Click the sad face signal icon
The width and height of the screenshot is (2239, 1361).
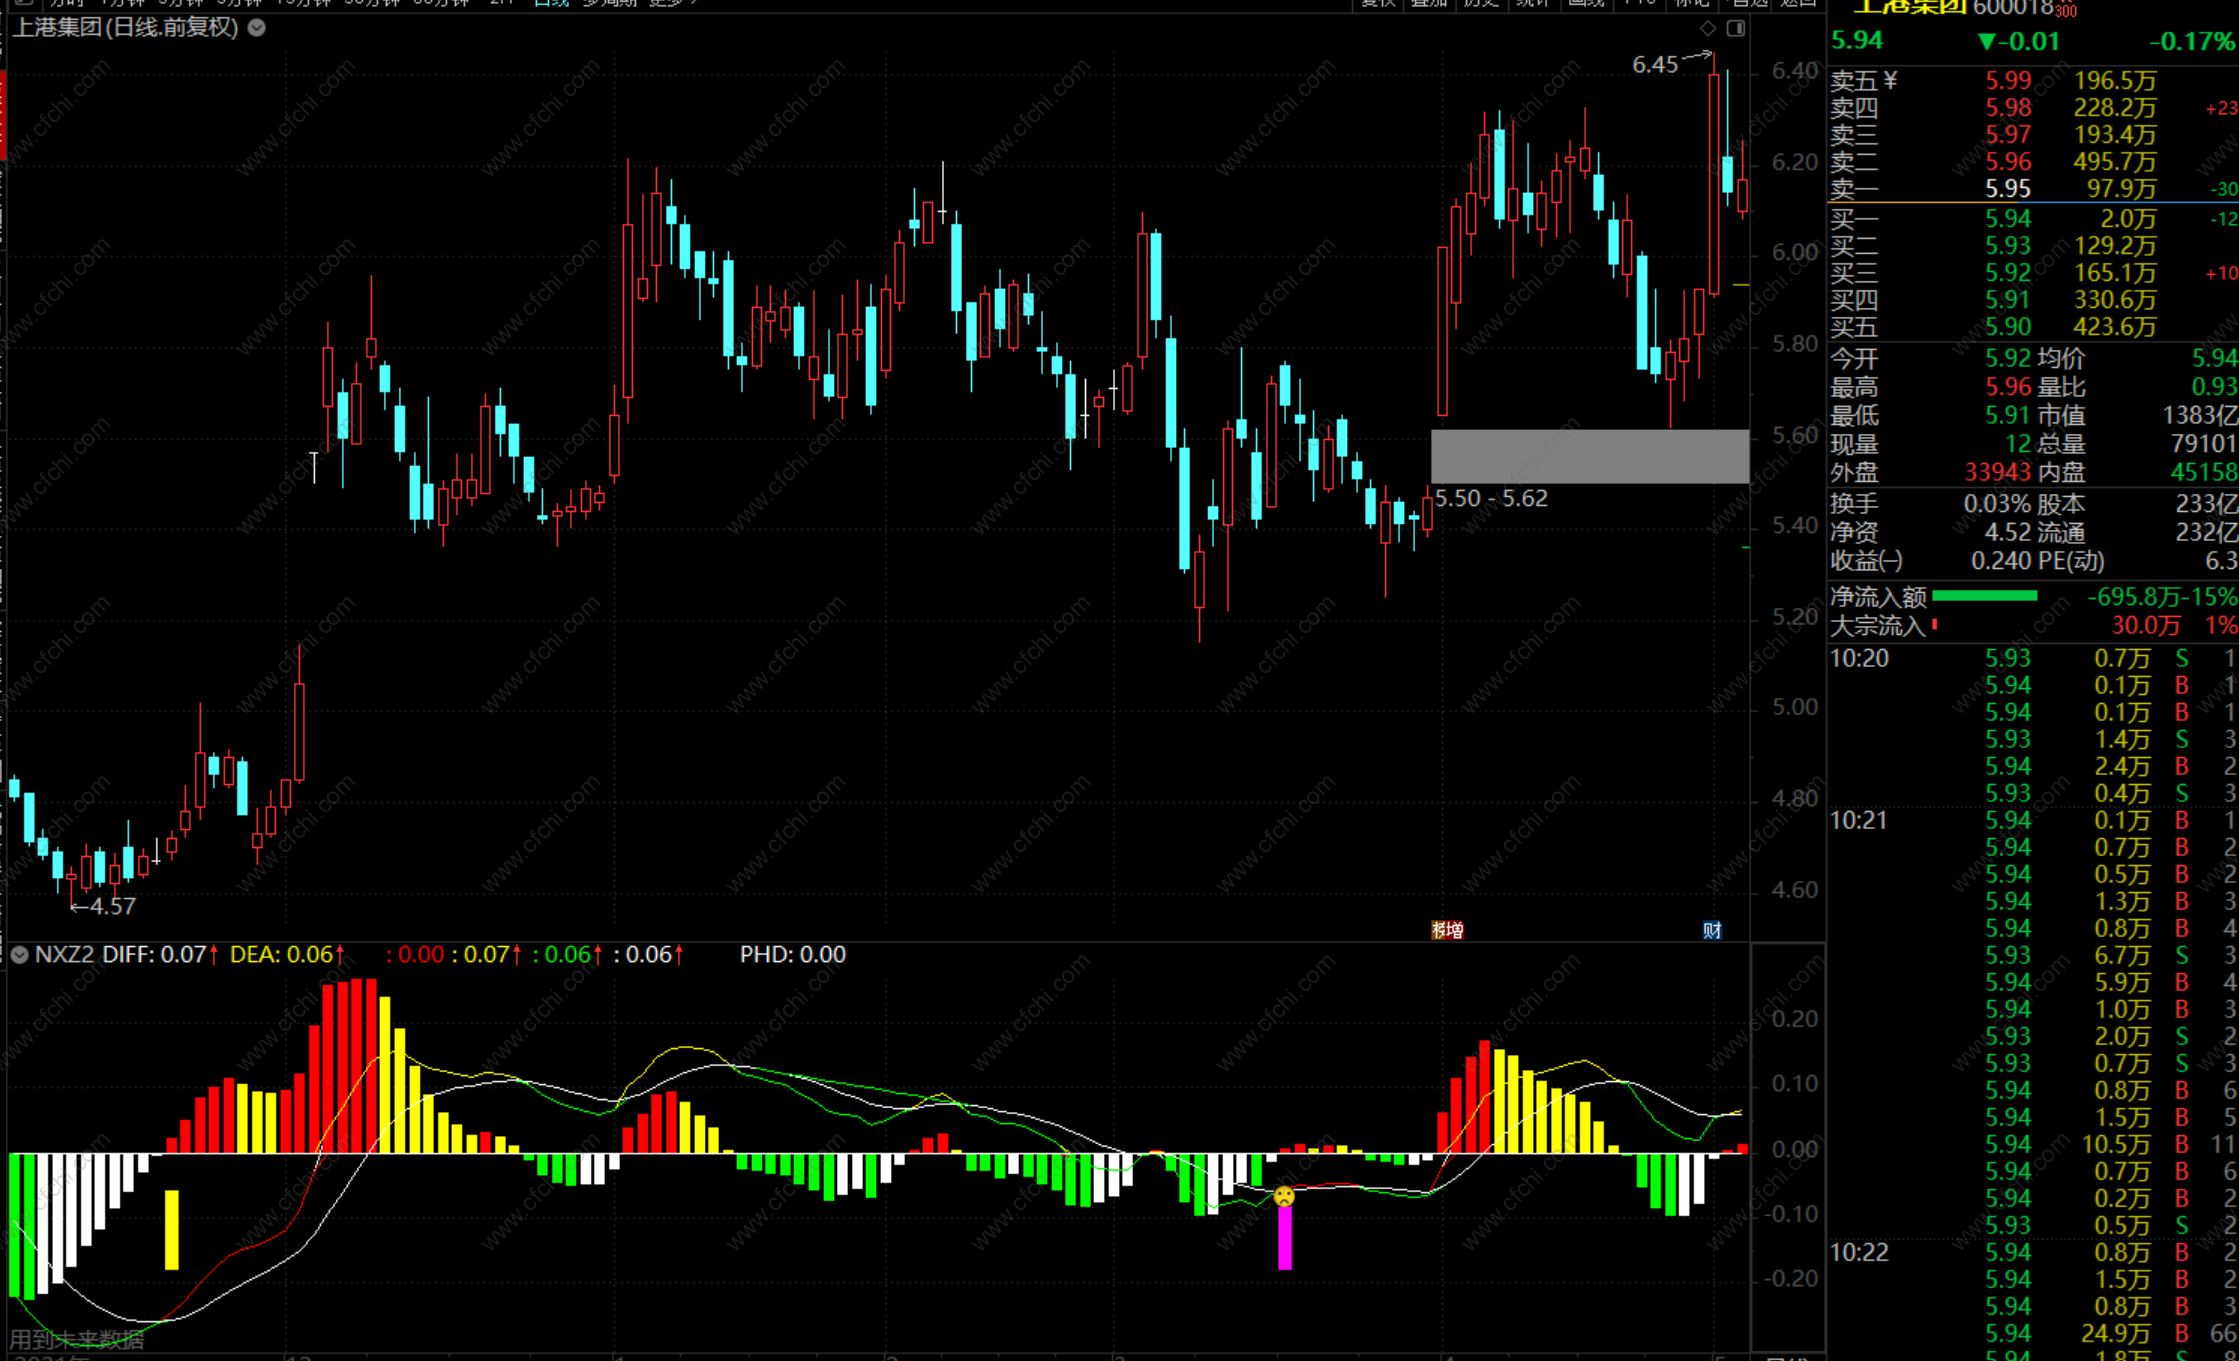pos(1284,1196)
